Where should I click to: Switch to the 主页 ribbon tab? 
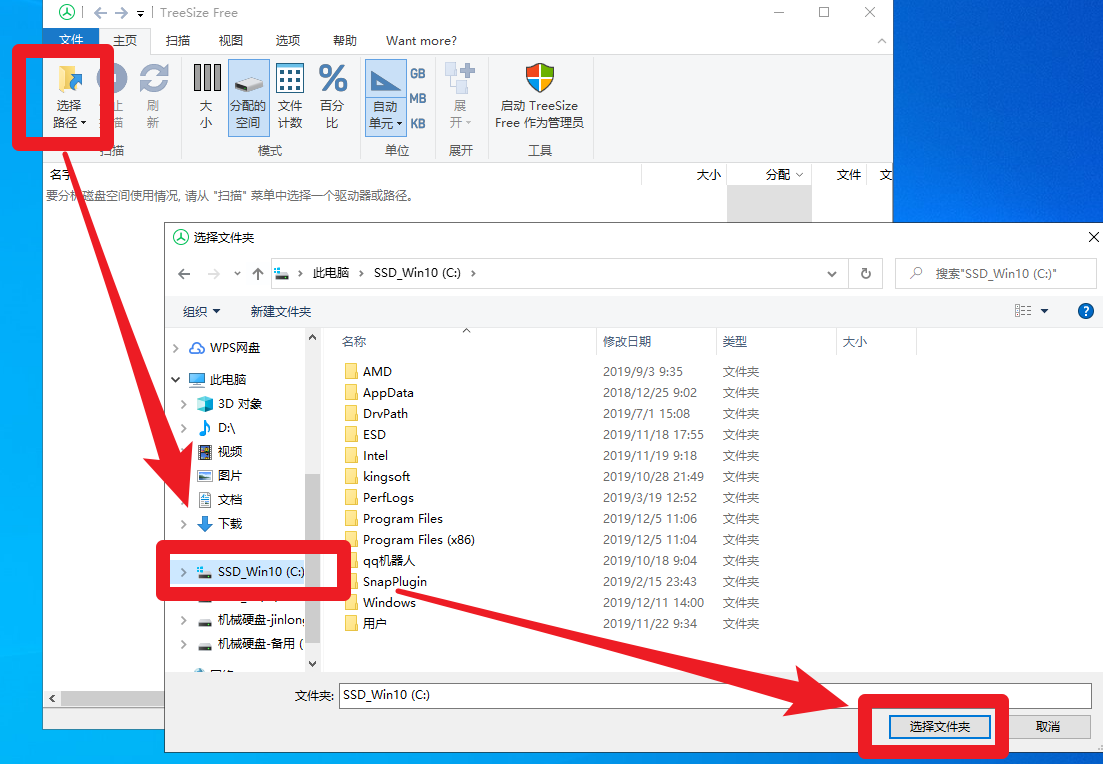(125, 41)
